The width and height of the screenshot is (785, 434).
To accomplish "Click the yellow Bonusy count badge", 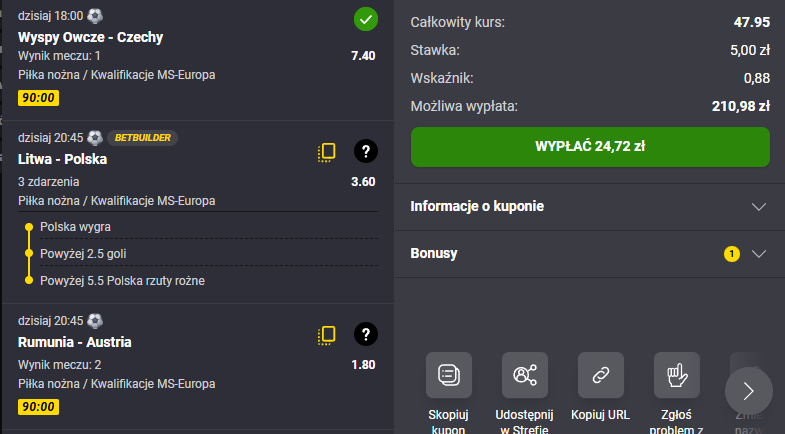I will click(x=732, y=254).
